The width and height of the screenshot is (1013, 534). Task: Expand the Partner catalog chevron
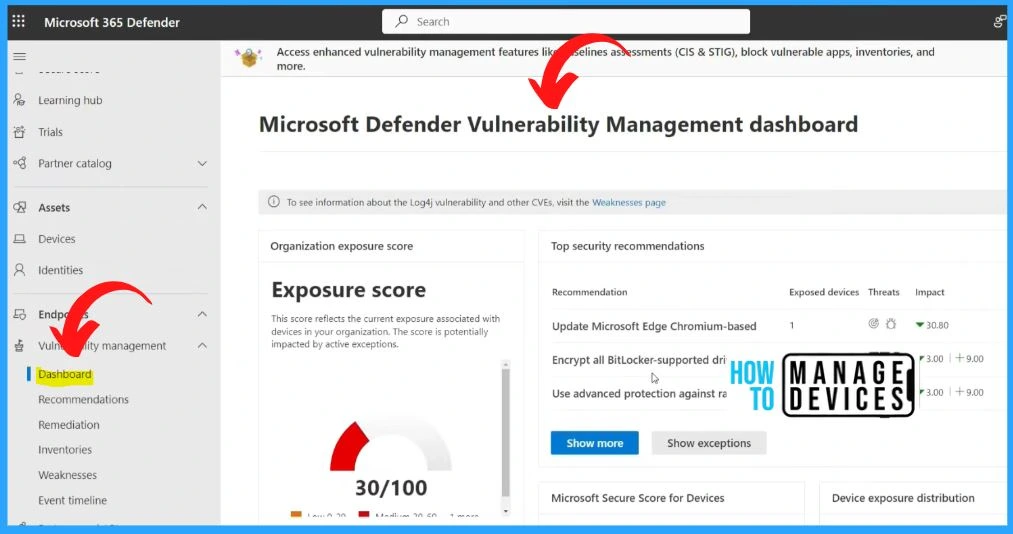click(202, 163)
